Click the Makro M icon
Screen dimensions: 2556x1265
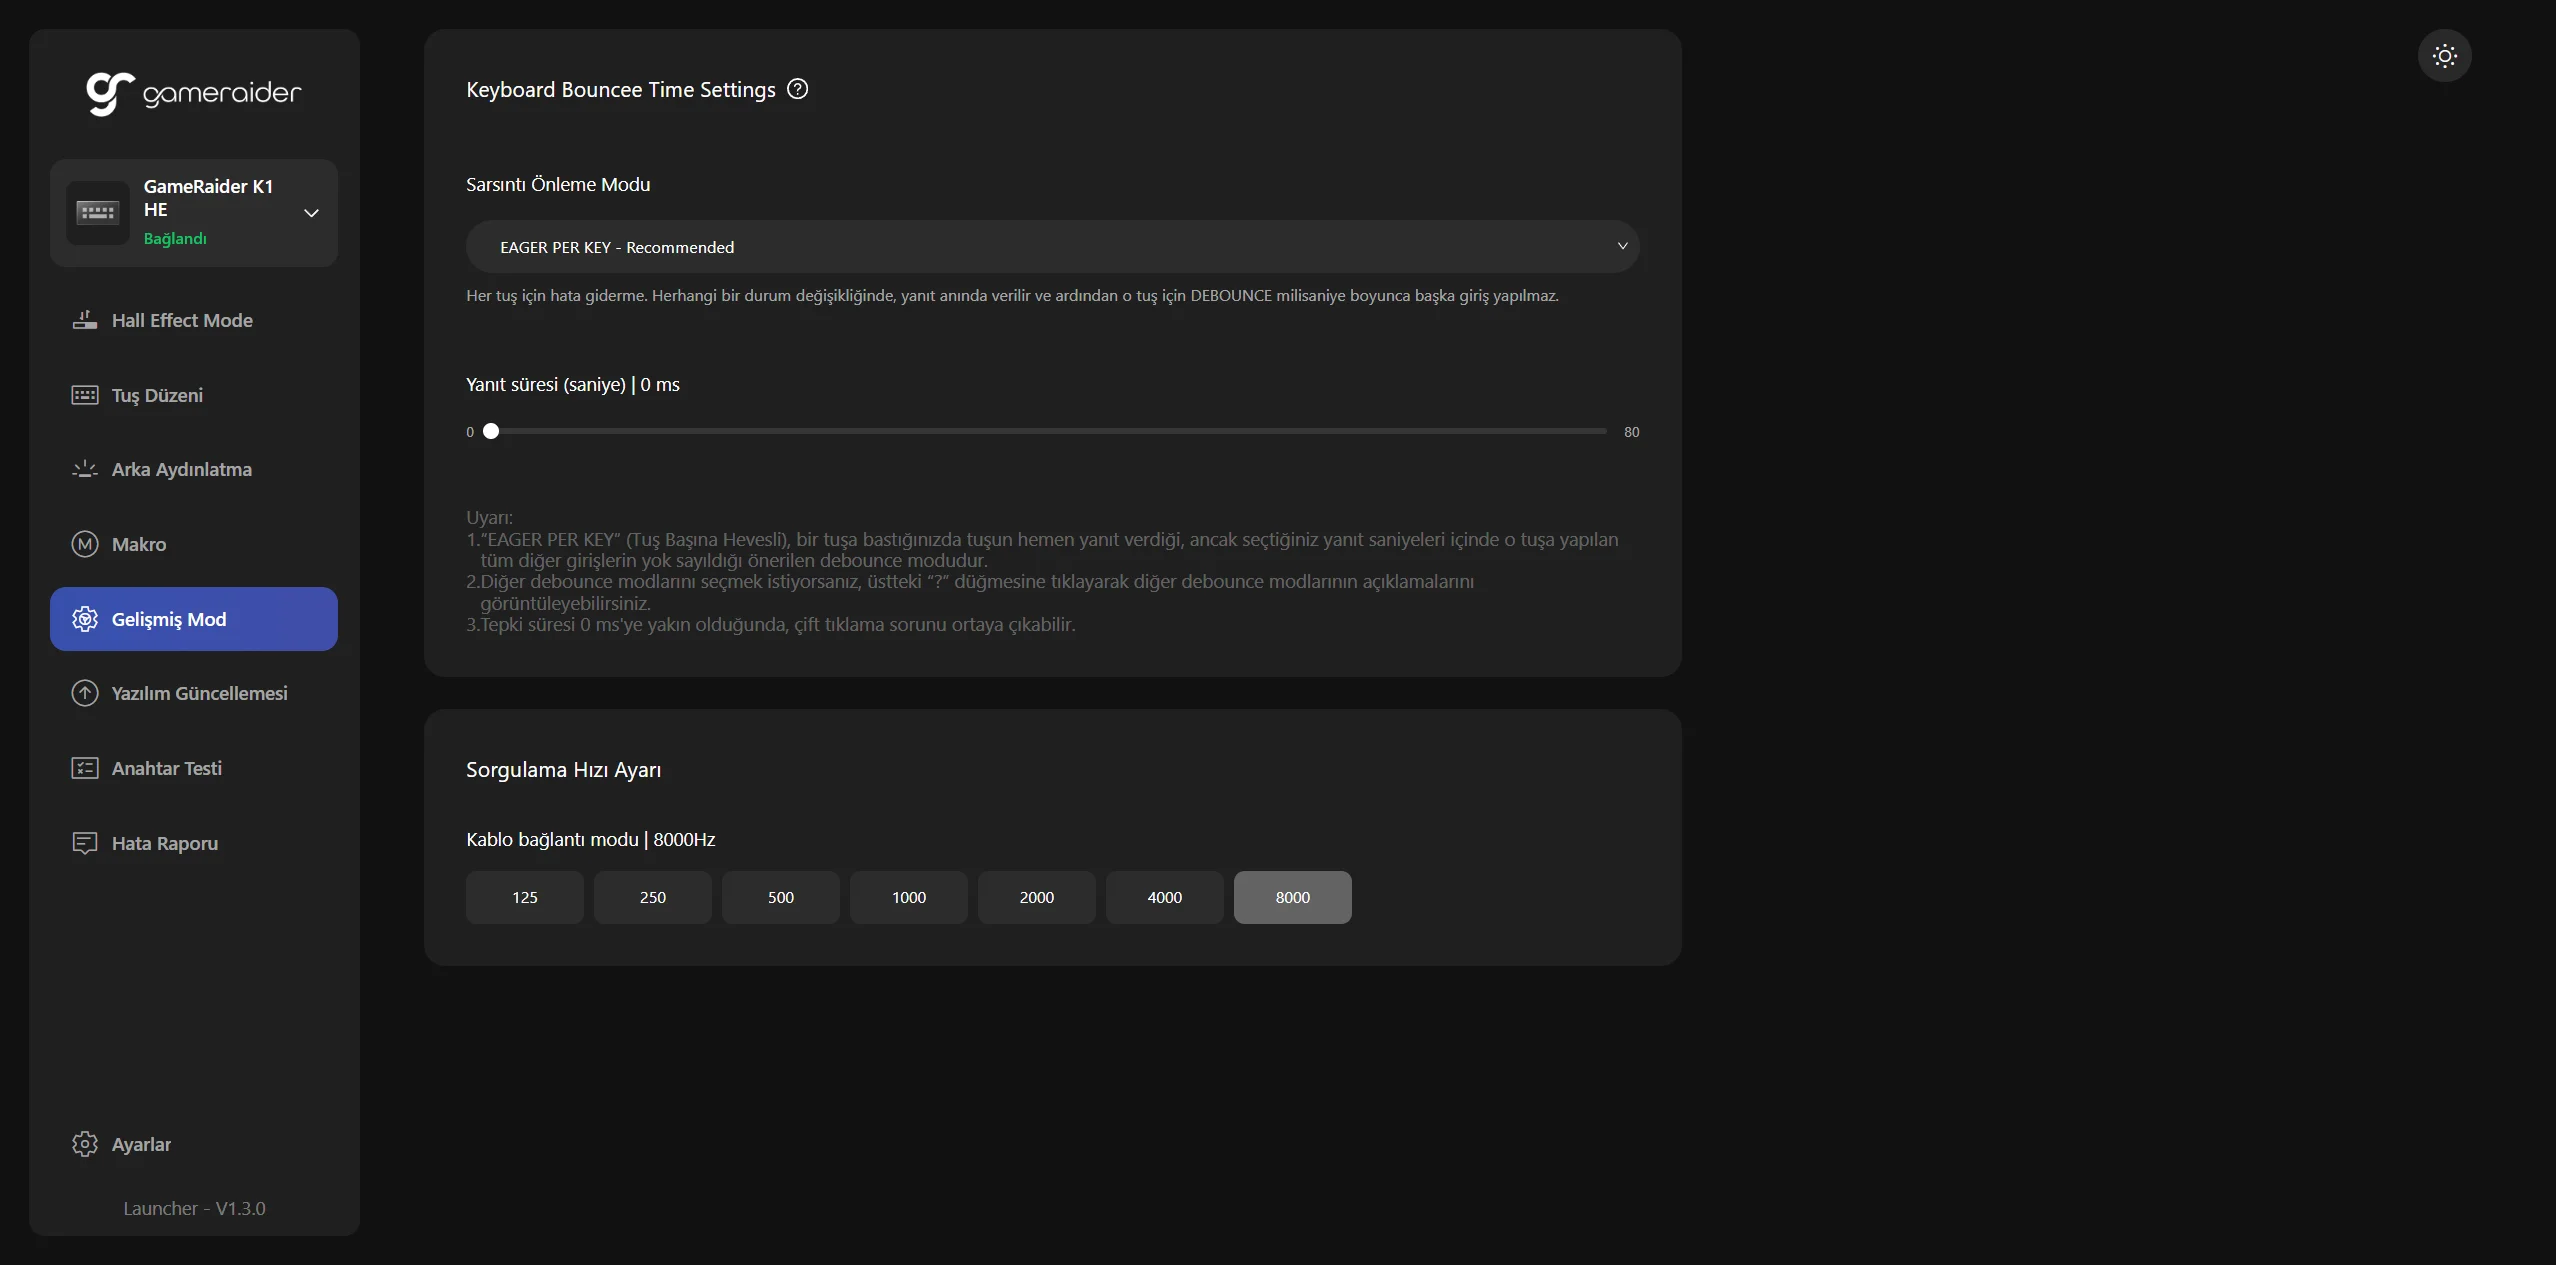(x=85, y=544)
